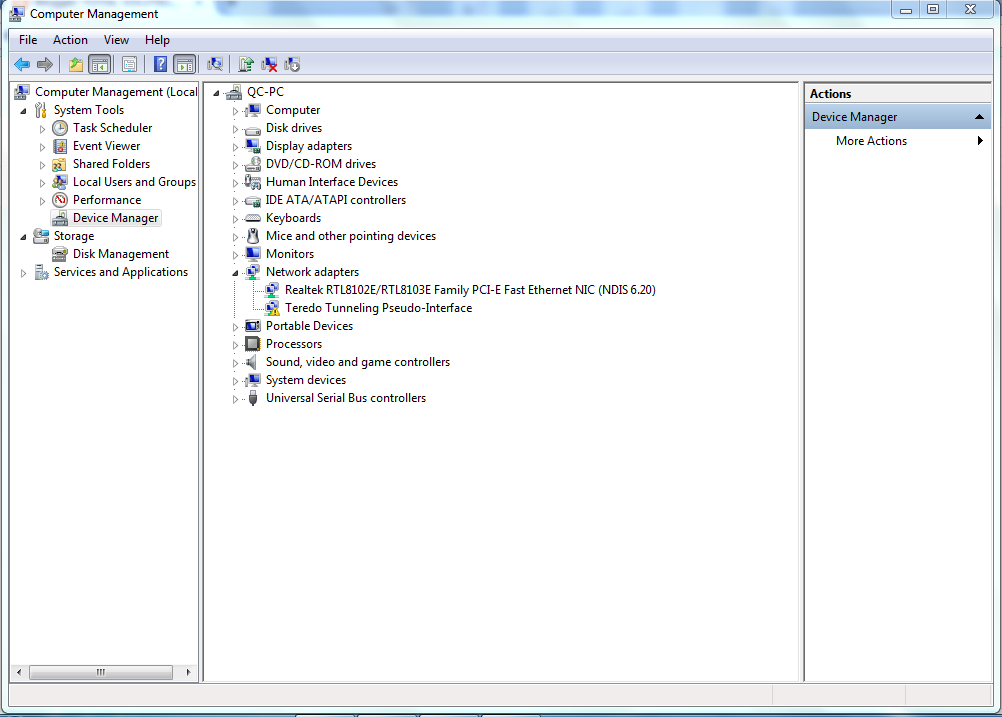Click the Portable Devices icon
1002x717 pixels.
pyautogui.click(x=253, y=326)
